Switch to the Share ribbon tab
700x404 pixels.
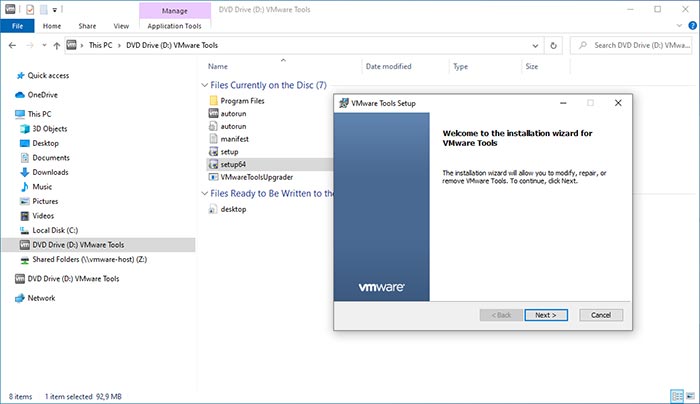coord(87,26)
